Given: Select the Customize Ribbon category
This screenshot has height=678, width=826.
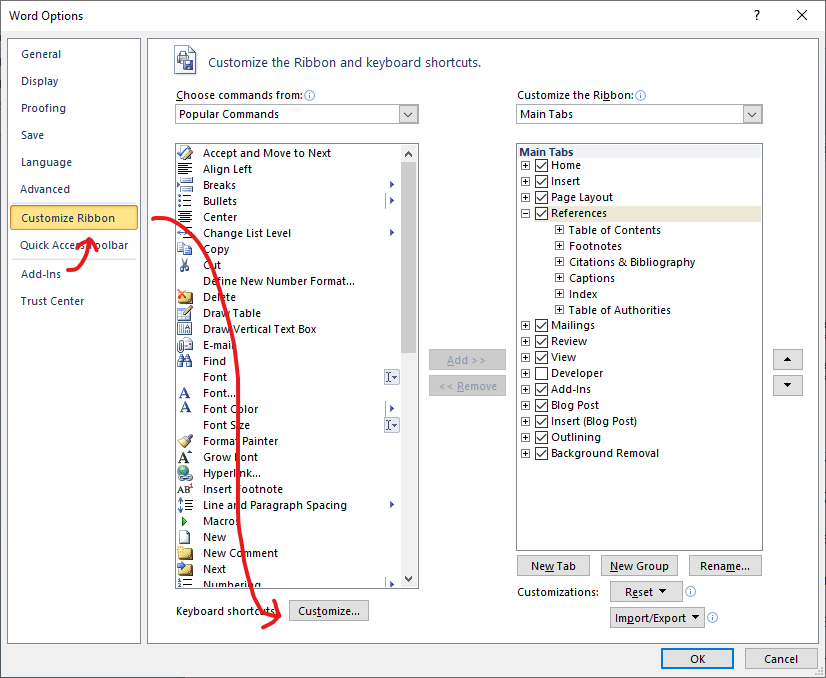Looking at the screenshot, I should click(74, 218).
